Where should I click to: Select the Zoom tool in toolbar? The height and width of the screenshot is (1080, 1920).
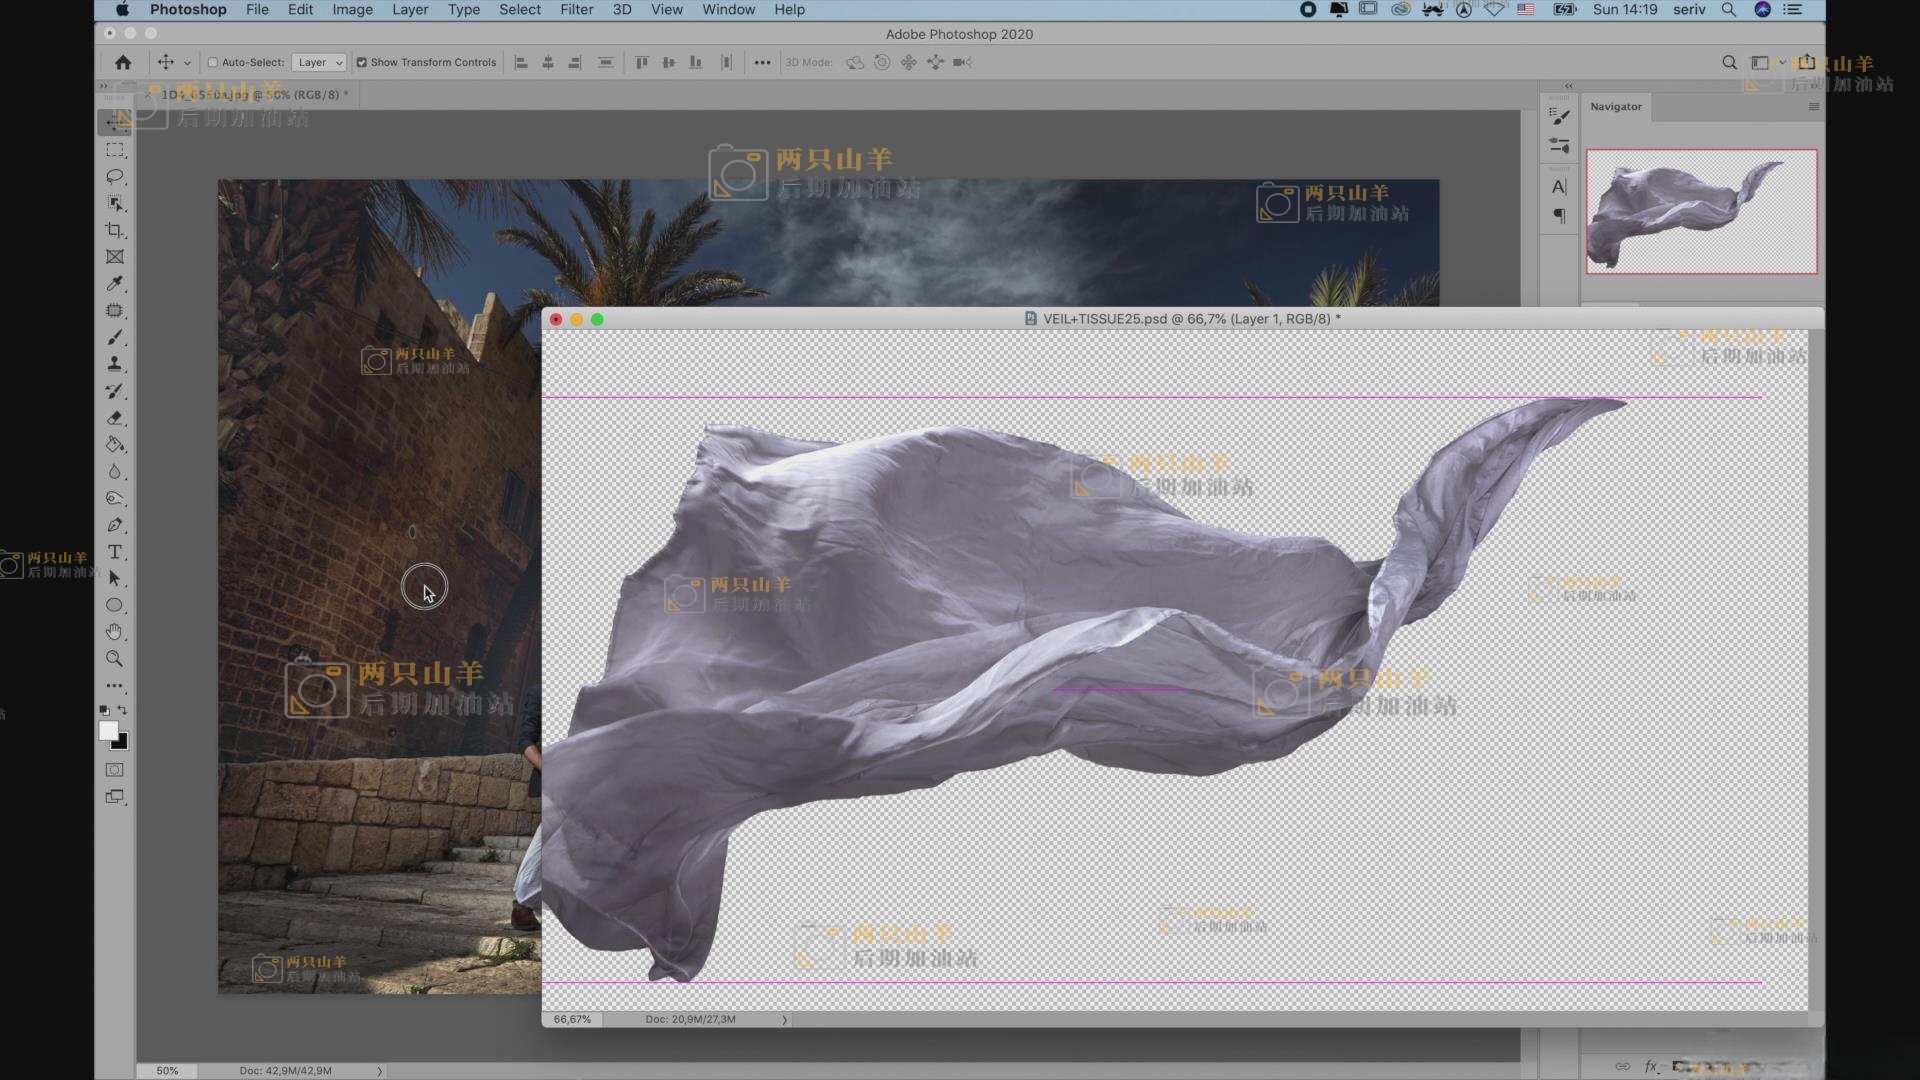tap(115, 659)
